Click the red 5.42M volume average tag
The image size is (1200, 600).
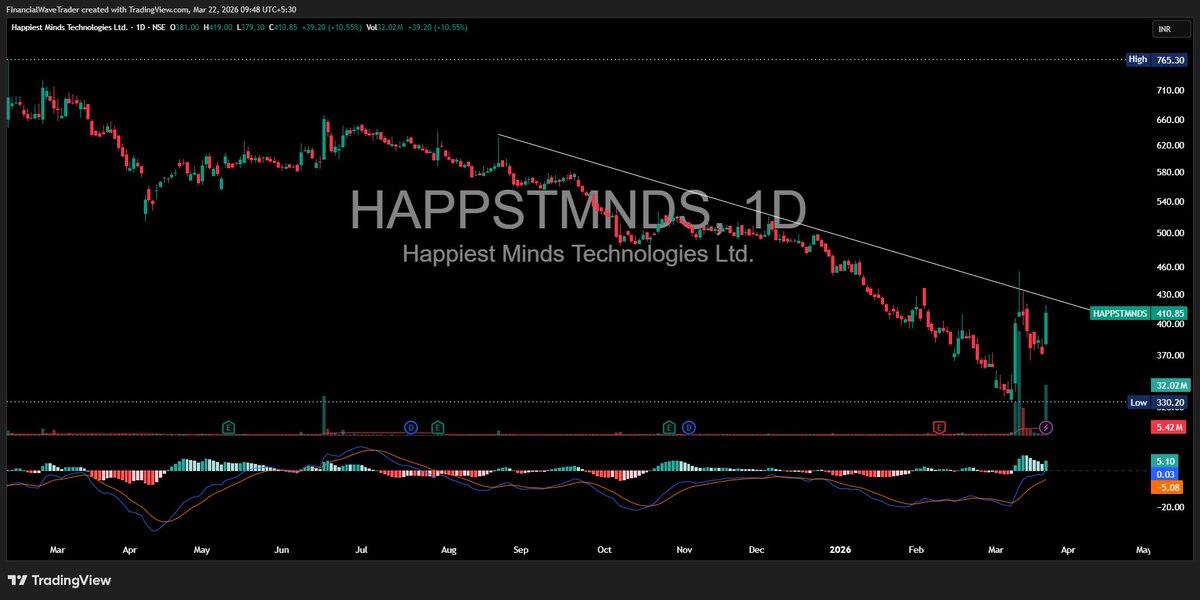[1170, 428]
